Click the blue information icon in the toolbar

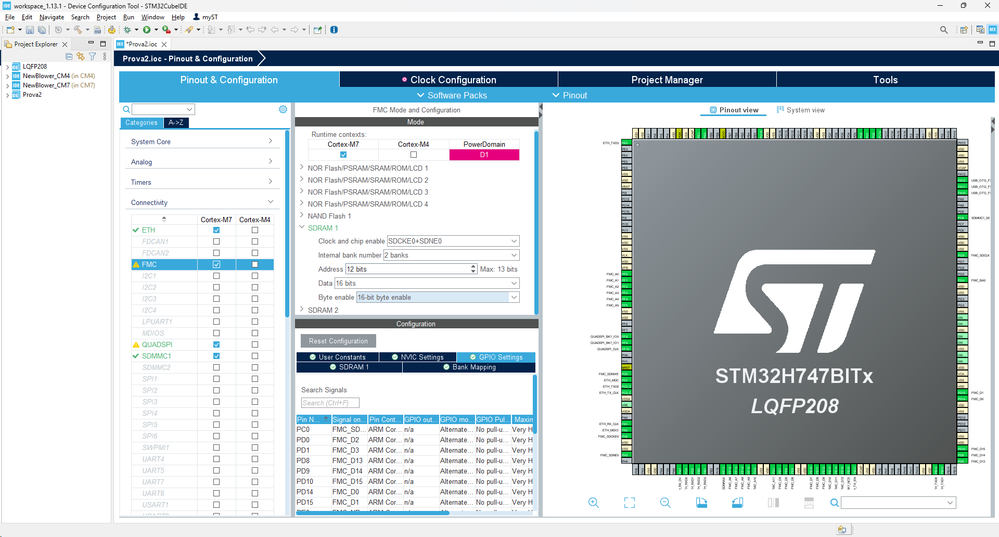[334, 30]
